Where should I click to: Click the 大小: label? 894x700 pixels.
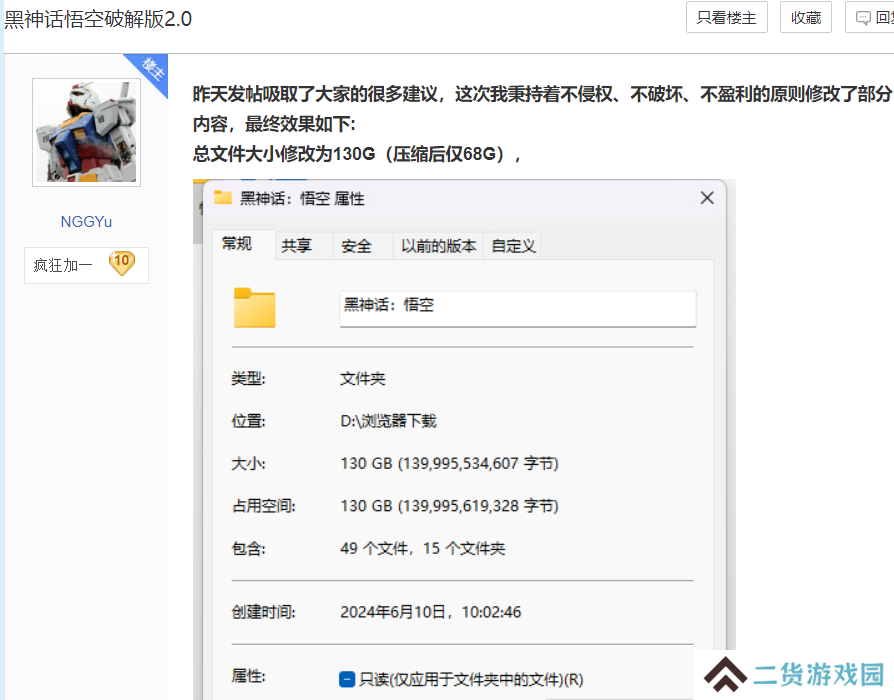[248, 463]
